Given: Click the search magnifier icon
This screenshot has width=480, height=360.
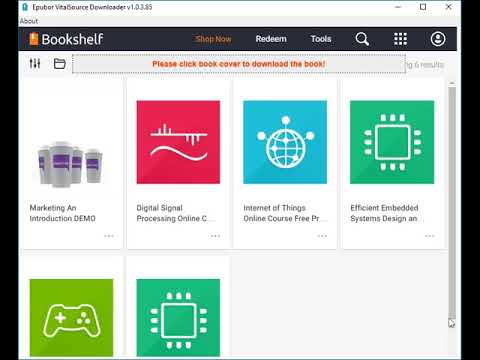Looking at the screenshot, I should coord(362,39).
